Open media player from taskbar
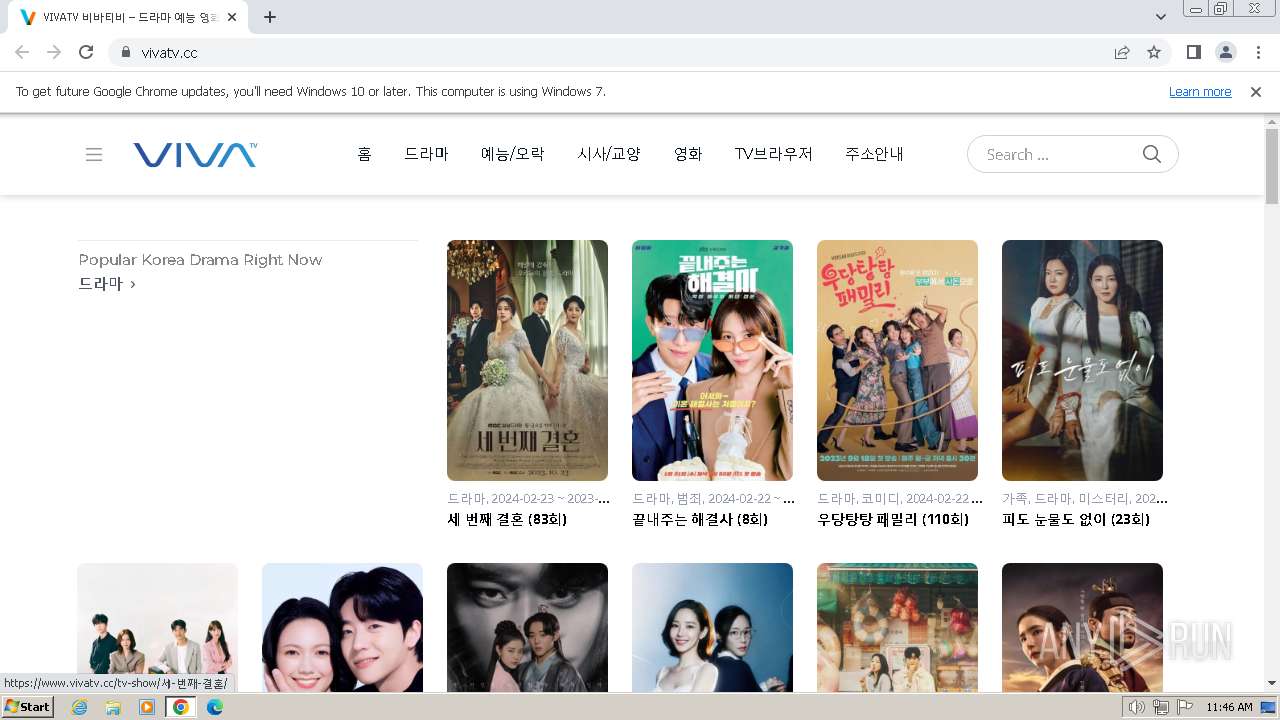The height and width of the screenshot is (720, 1280). [x=147, y=707]
